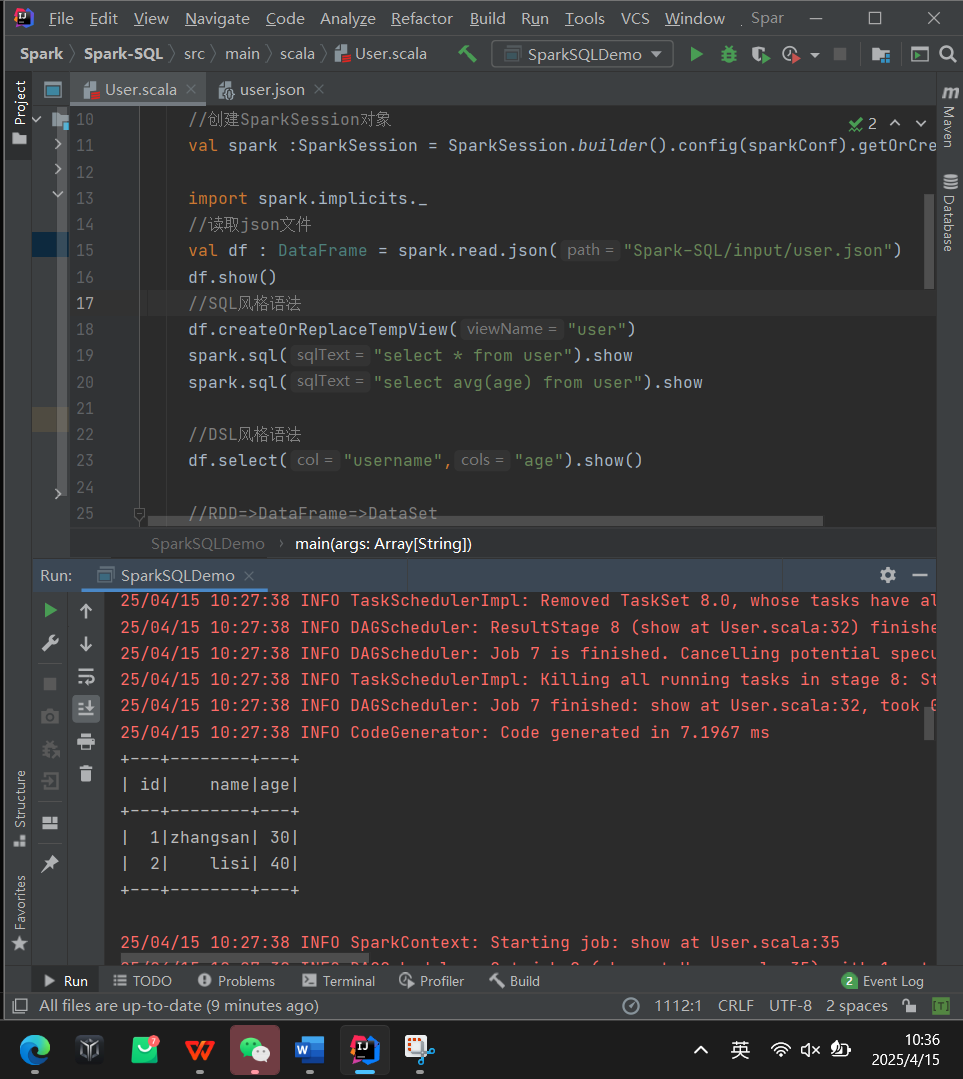Toggle the Favorites tool window
Image resolution: width=963 pixels, height=1079 pixels.
click(19, 912)
